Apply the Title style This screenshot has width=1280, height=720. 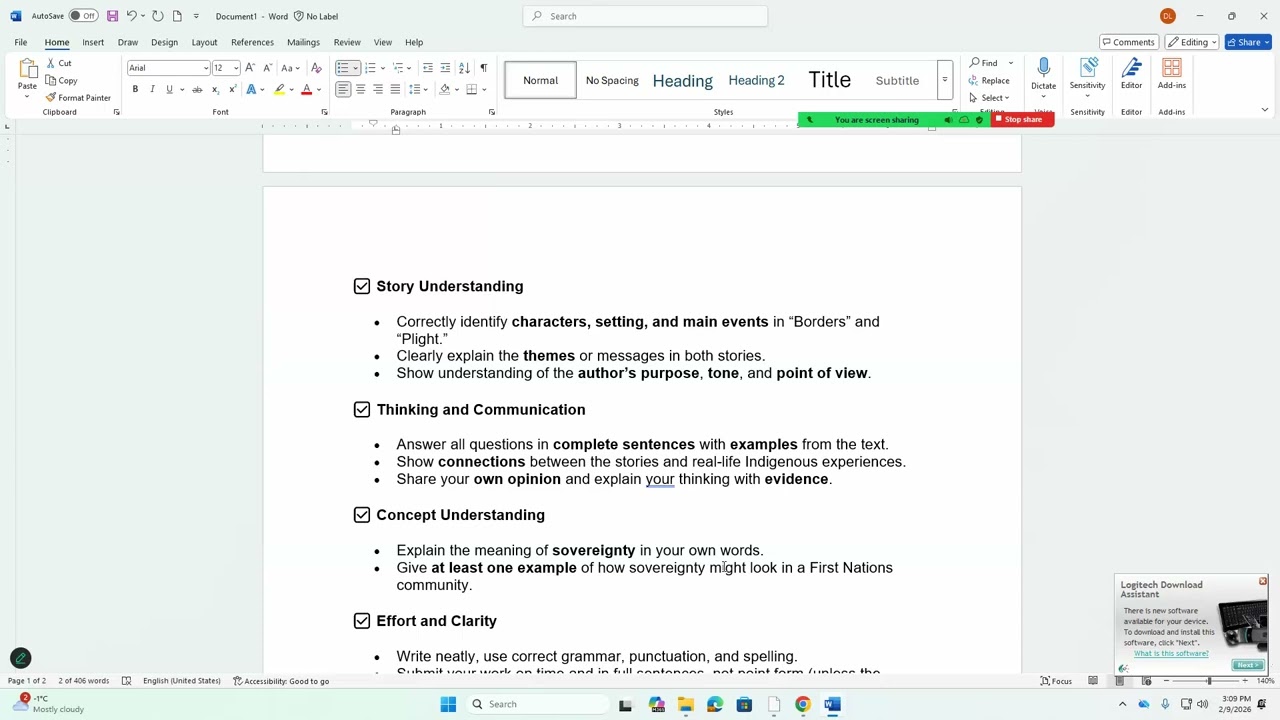tap(829, 80)
